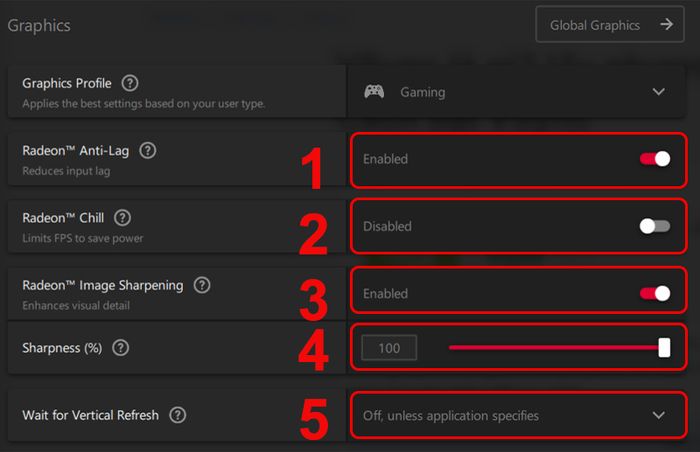The height and width of the screenshot is (452, 700).
Task: Click the Radeon Anti-Lag label
Action: 75,151
